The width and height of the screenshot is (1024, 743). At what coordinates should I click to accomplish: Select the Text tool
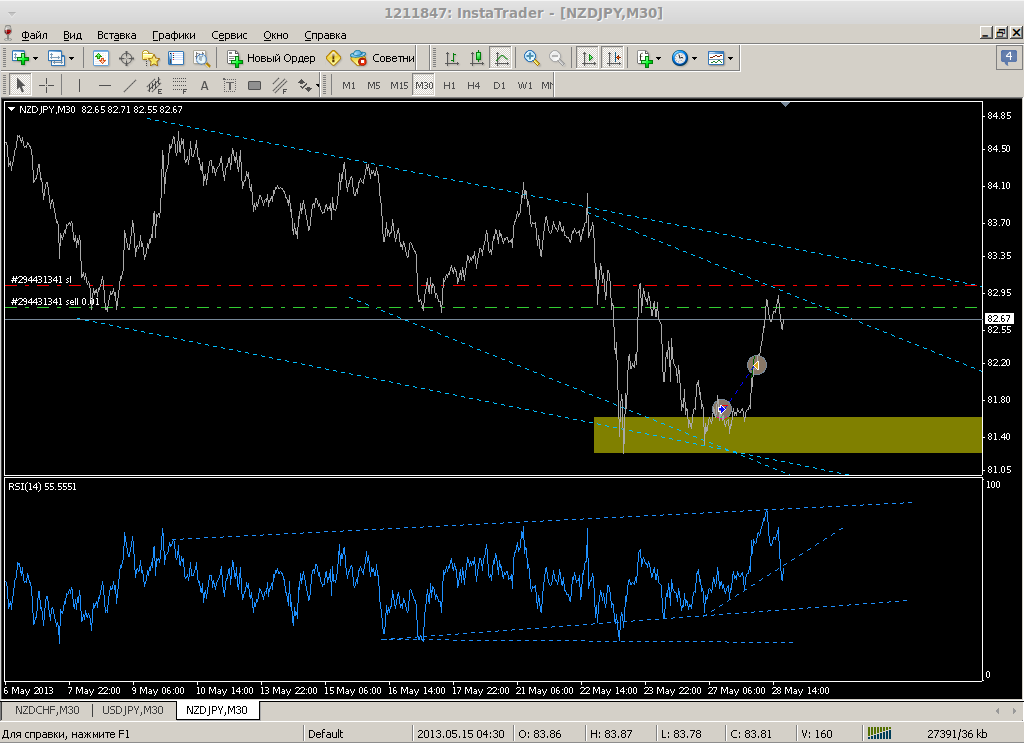[x=204, y=85]
